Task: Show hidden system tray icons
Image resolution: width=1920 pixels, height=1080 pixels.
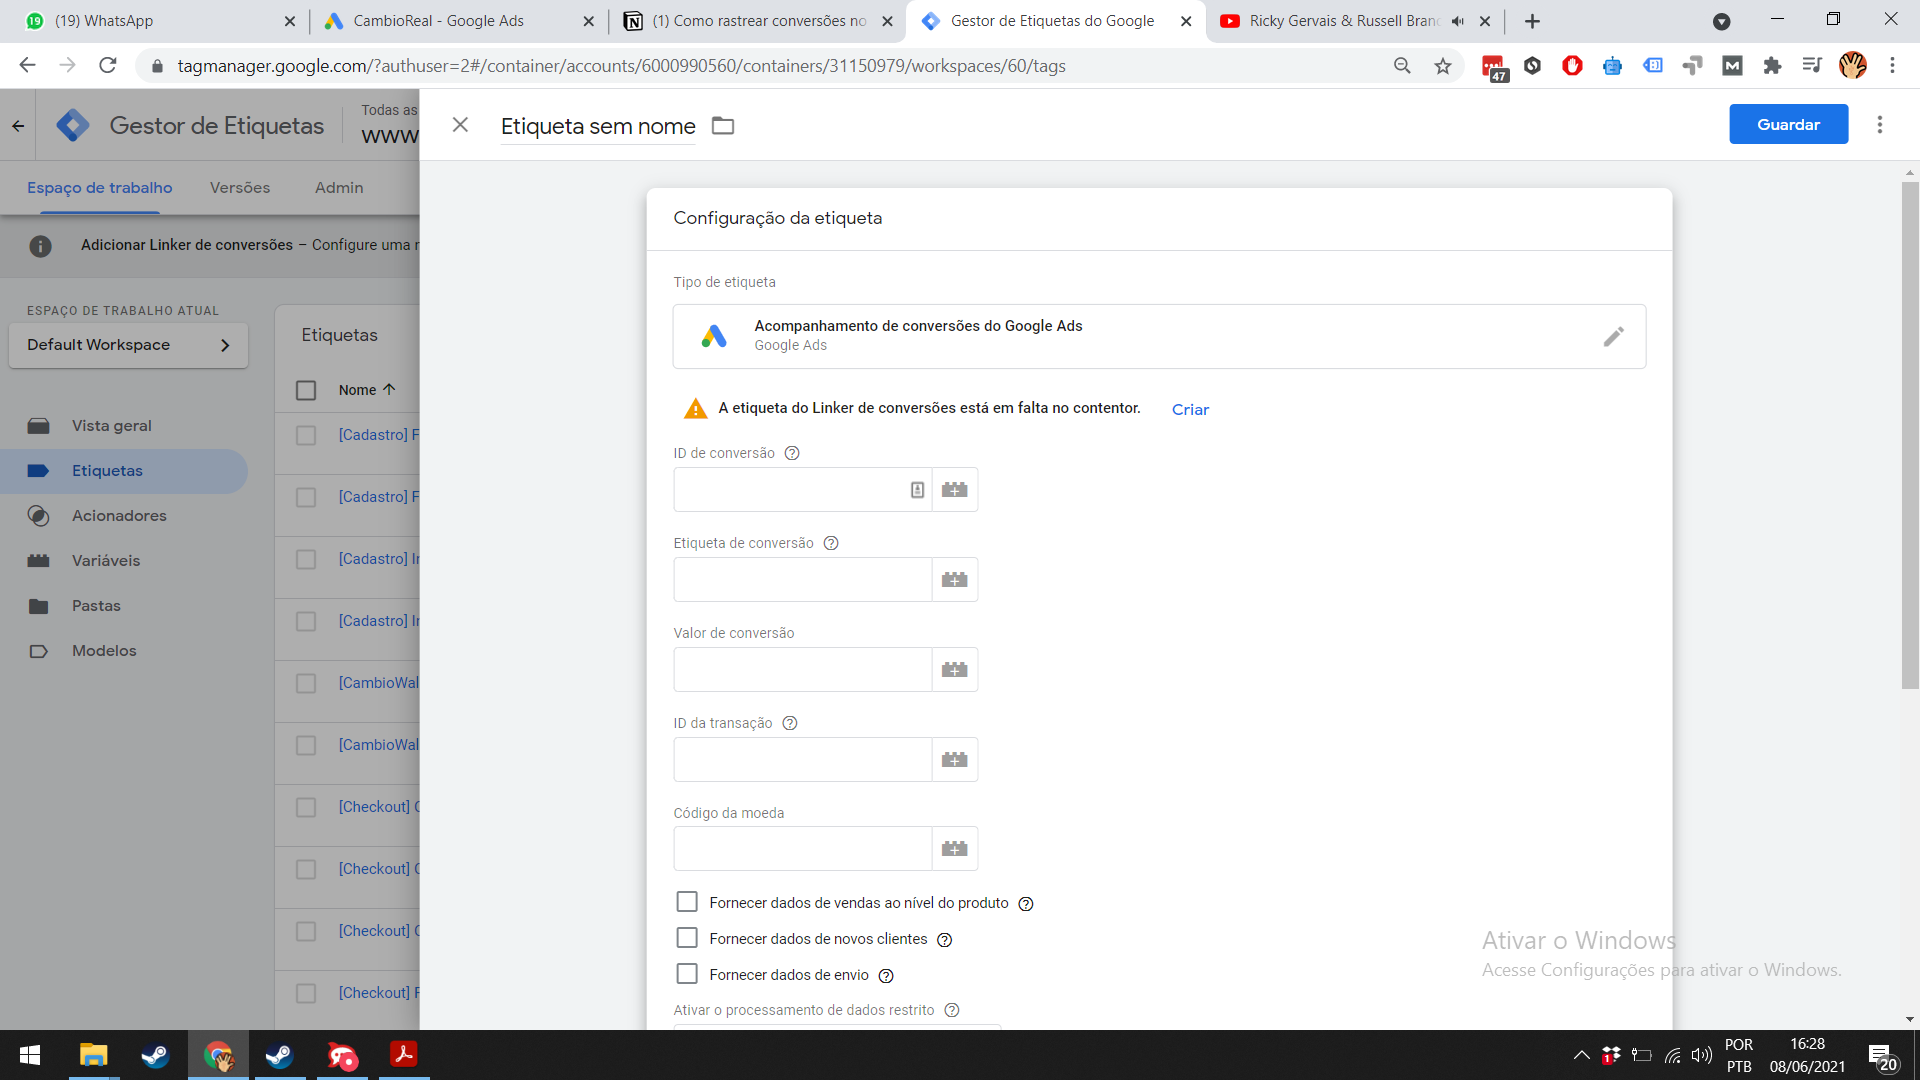Action: [x=1581, y=1056]
